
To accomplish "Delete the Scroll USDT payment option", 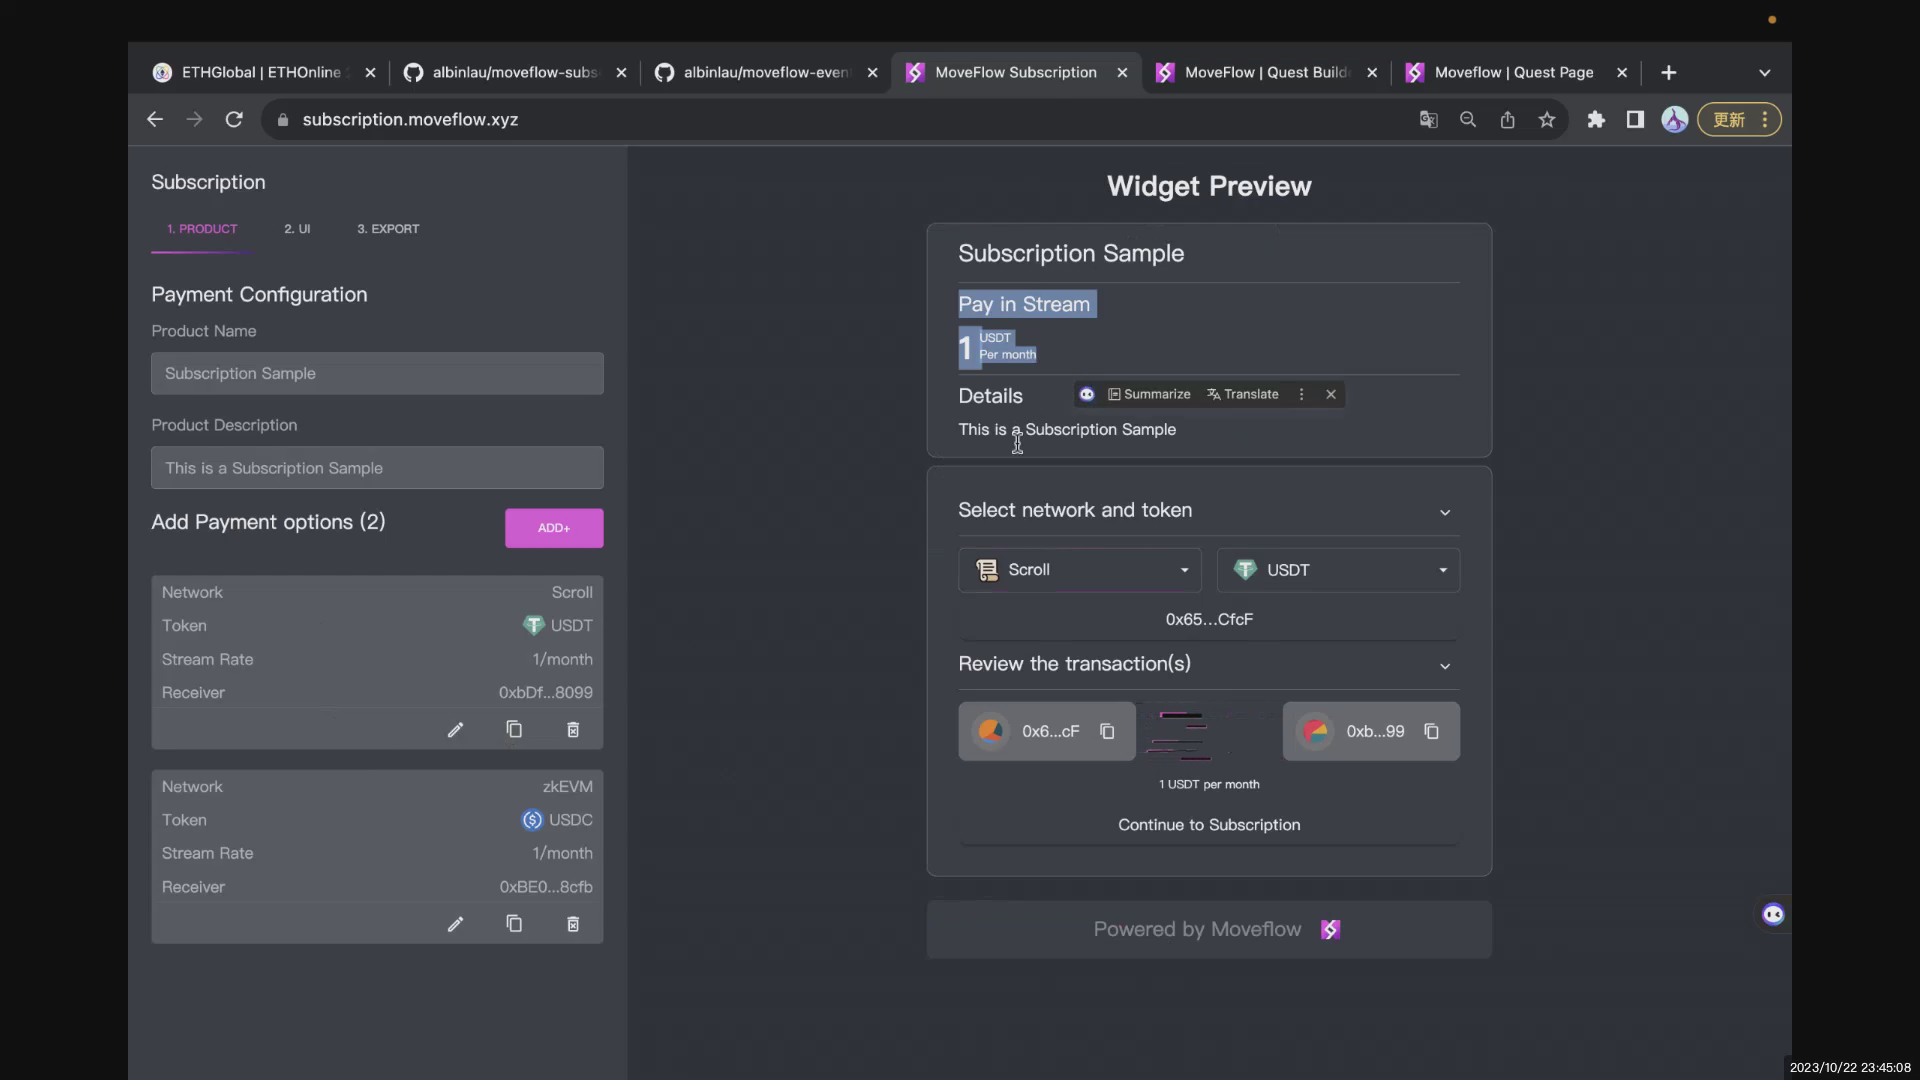I will pyautogui.click(x=573, y=730).
